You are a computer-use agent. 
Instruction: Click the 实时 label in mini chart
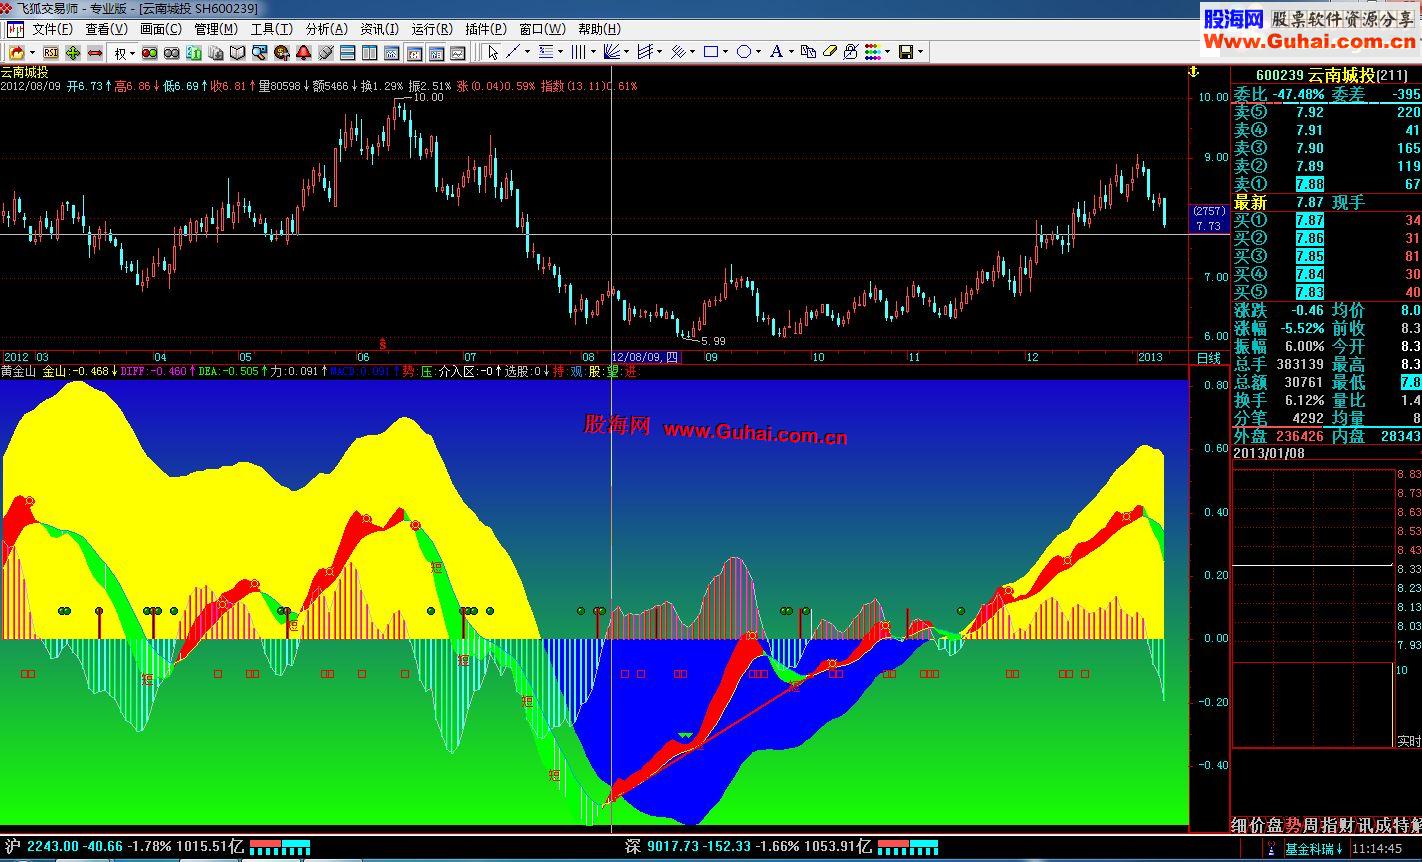pyautogui.click(x=1408, y=741)
